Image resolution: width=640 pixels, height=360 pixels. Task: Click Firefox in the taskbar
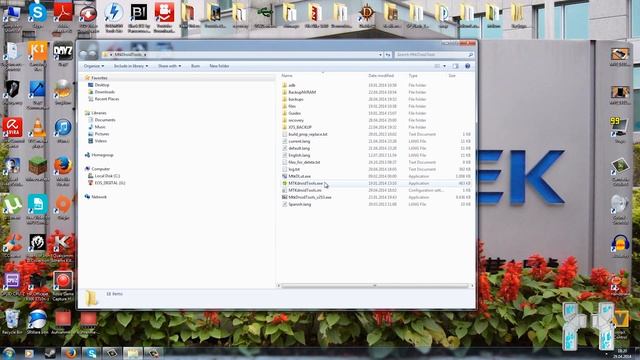[x=71, y=353]
